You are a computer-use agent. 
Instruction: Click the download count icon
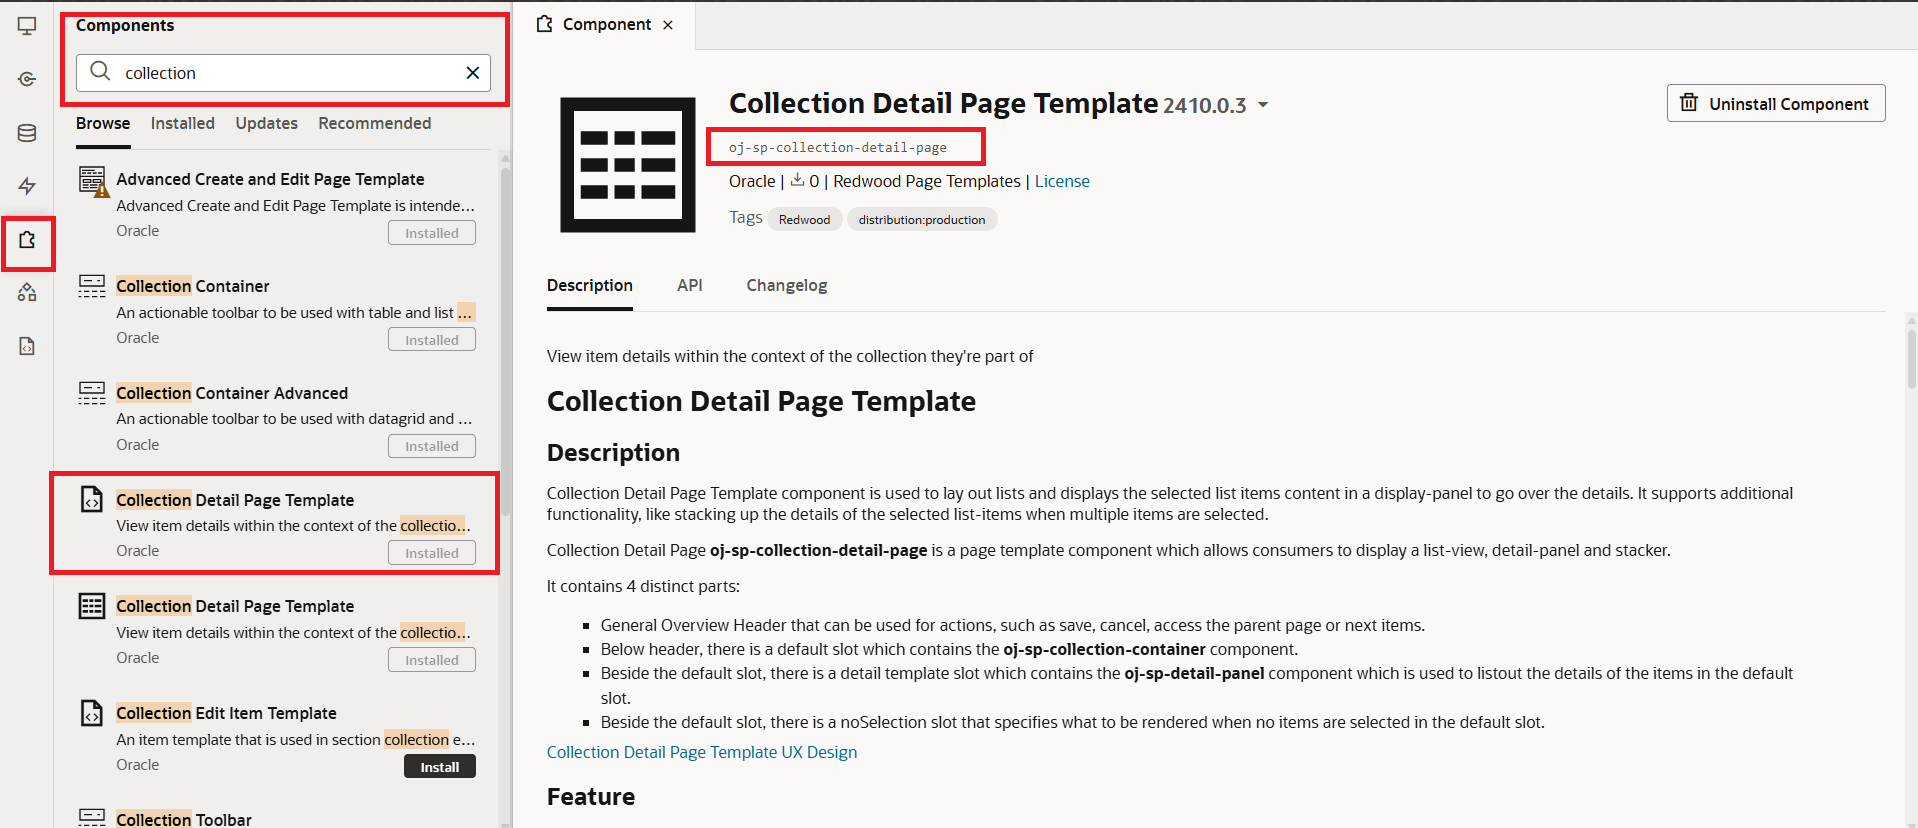pos(798,180)
